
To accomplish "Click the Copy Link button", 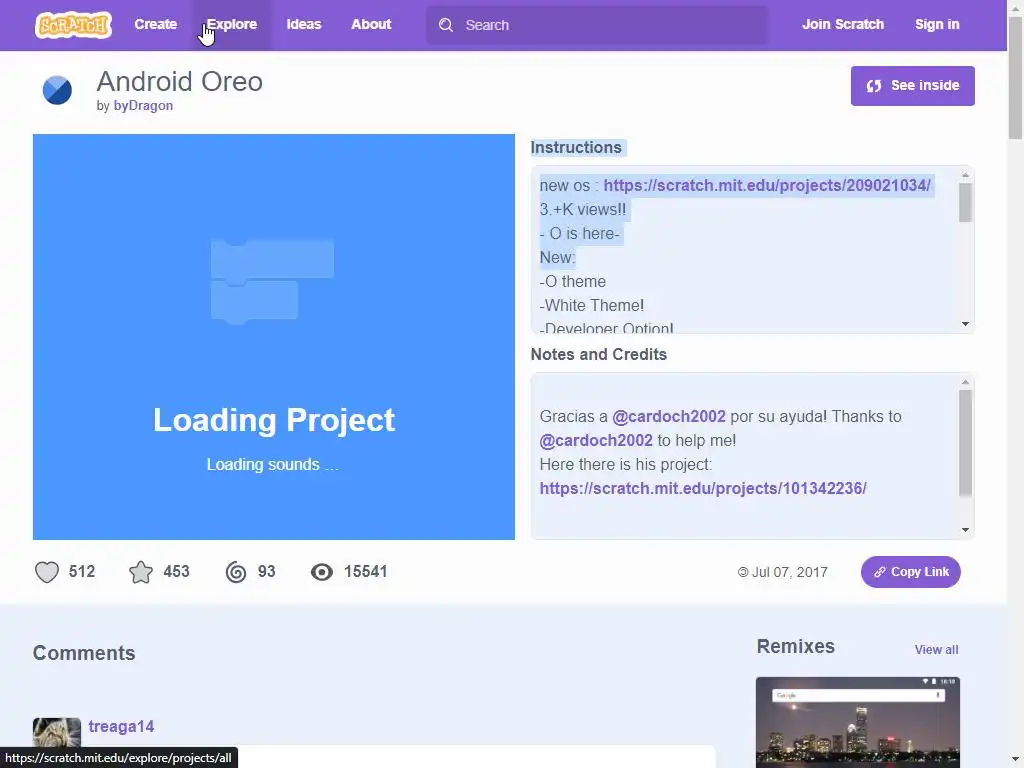I will [x=910, y=572].
